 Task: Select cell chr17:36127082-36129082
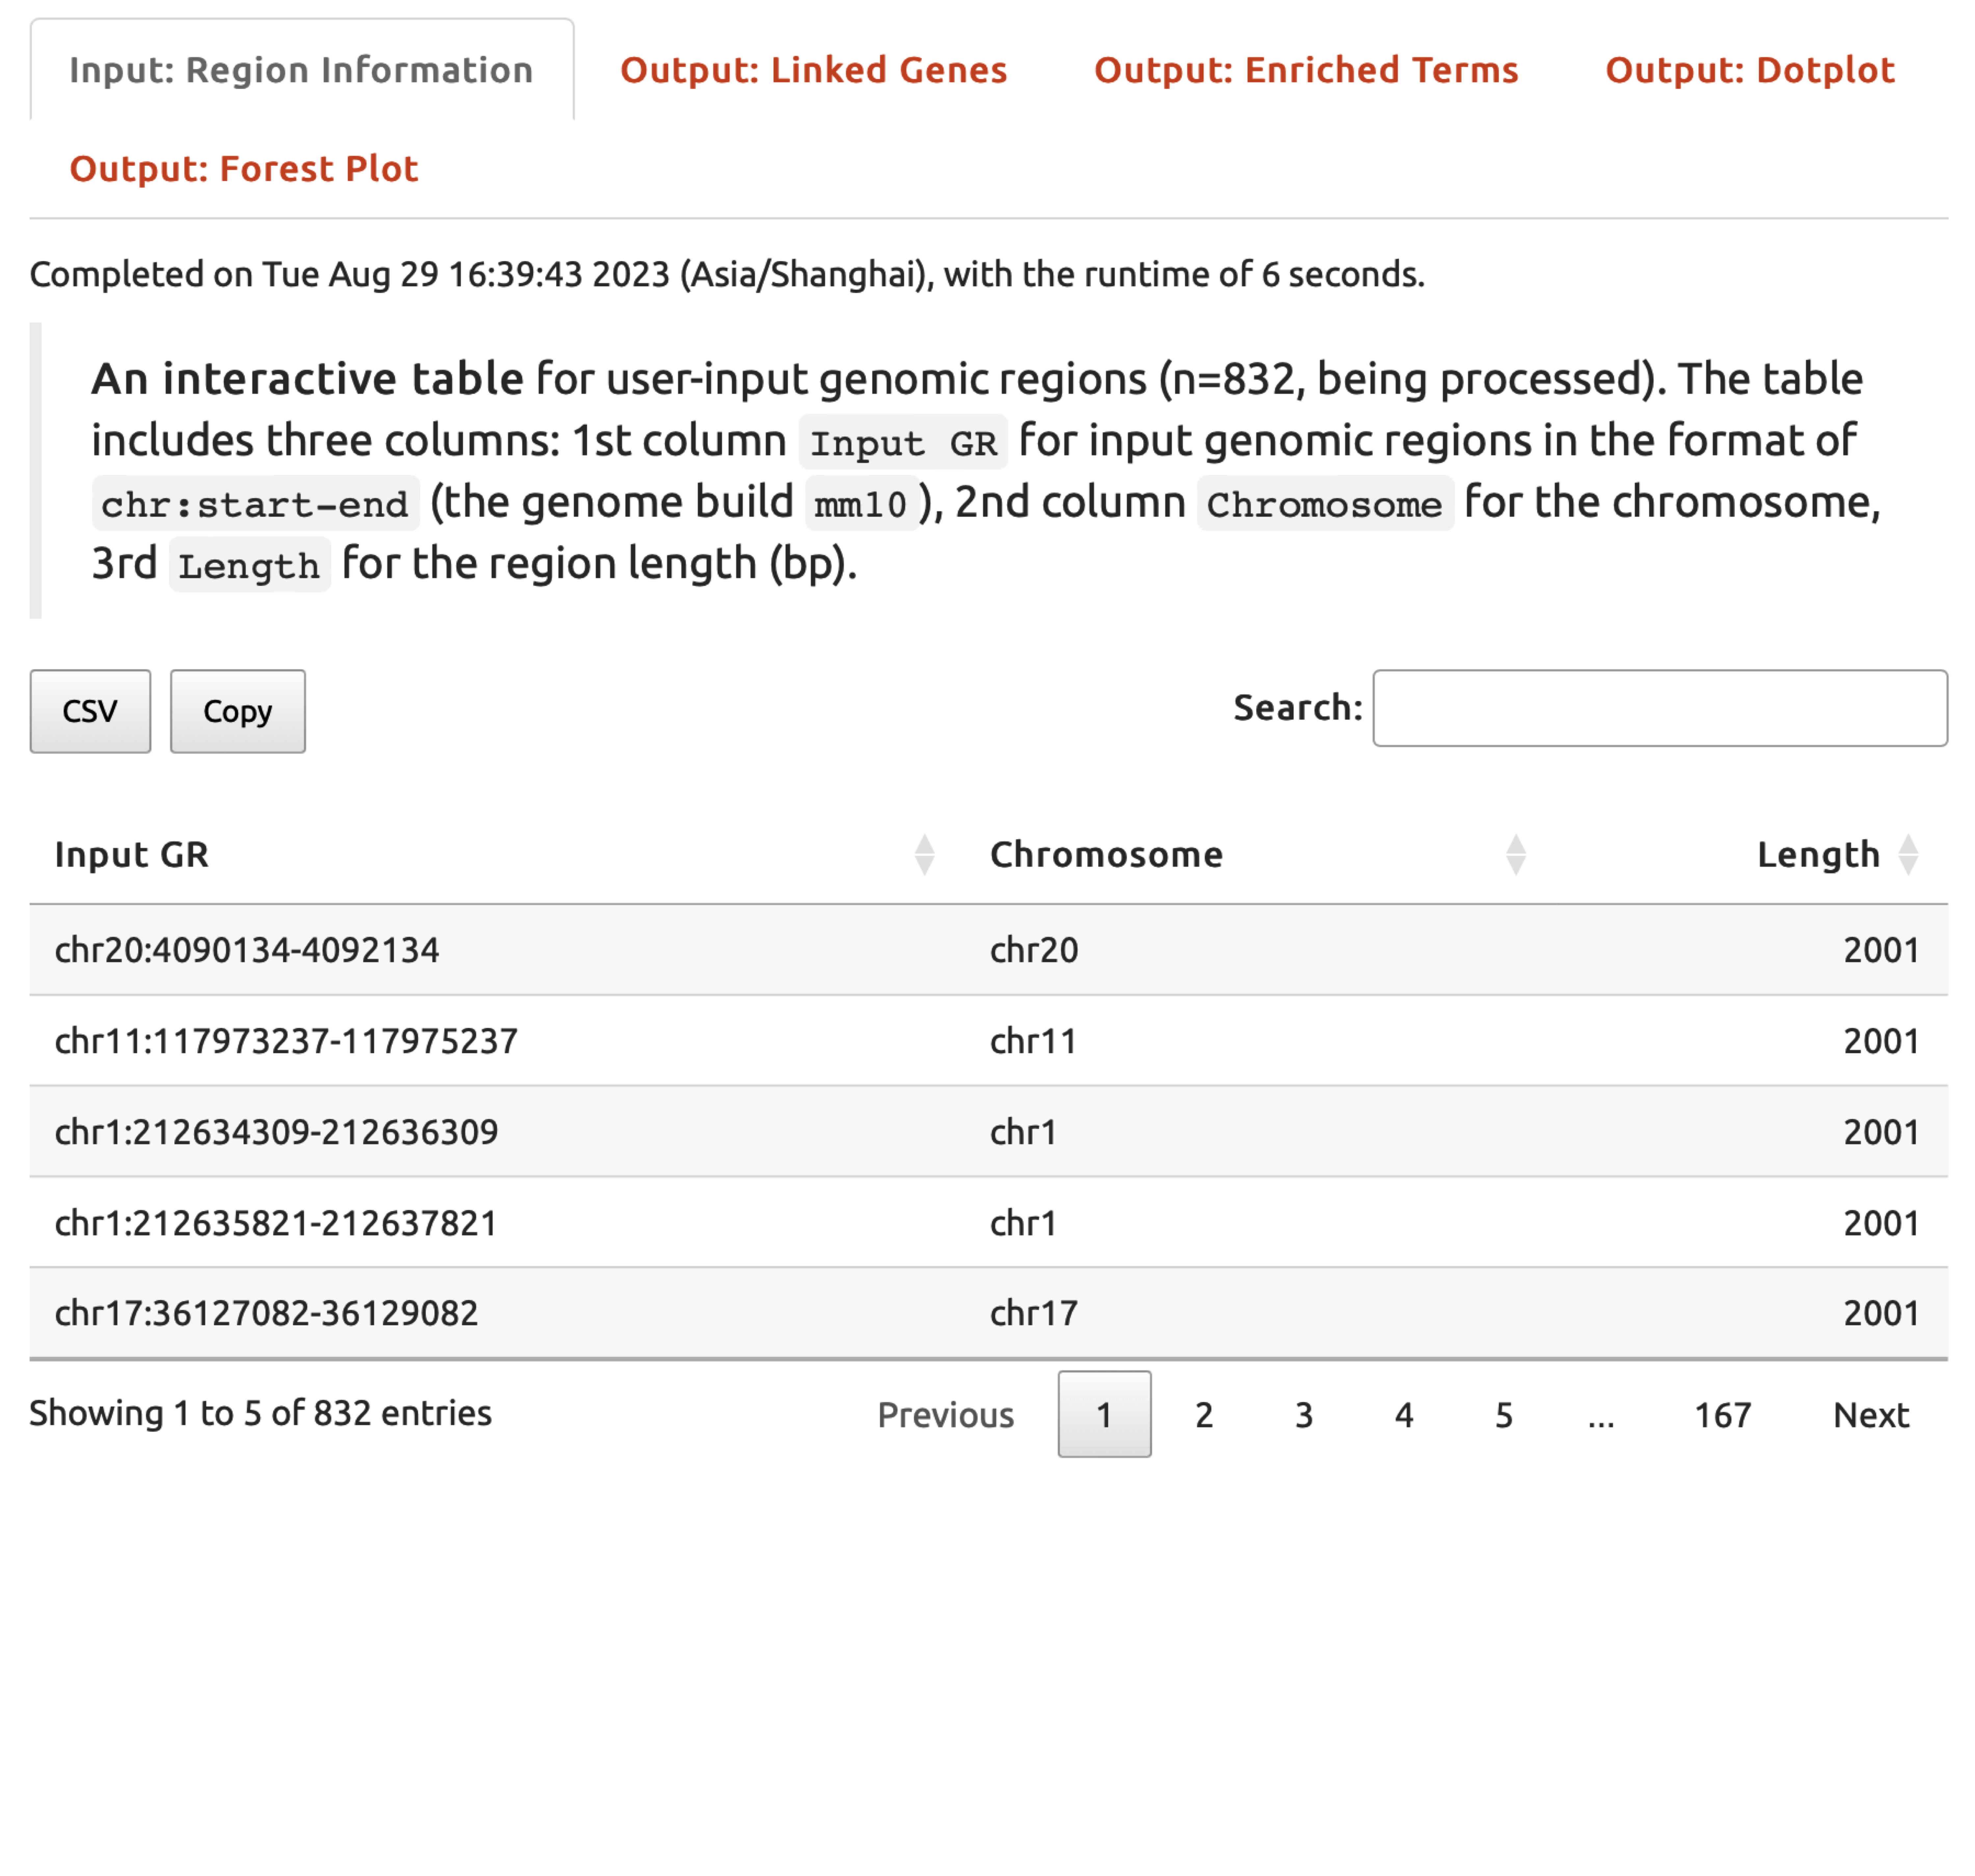[266, 1313]
